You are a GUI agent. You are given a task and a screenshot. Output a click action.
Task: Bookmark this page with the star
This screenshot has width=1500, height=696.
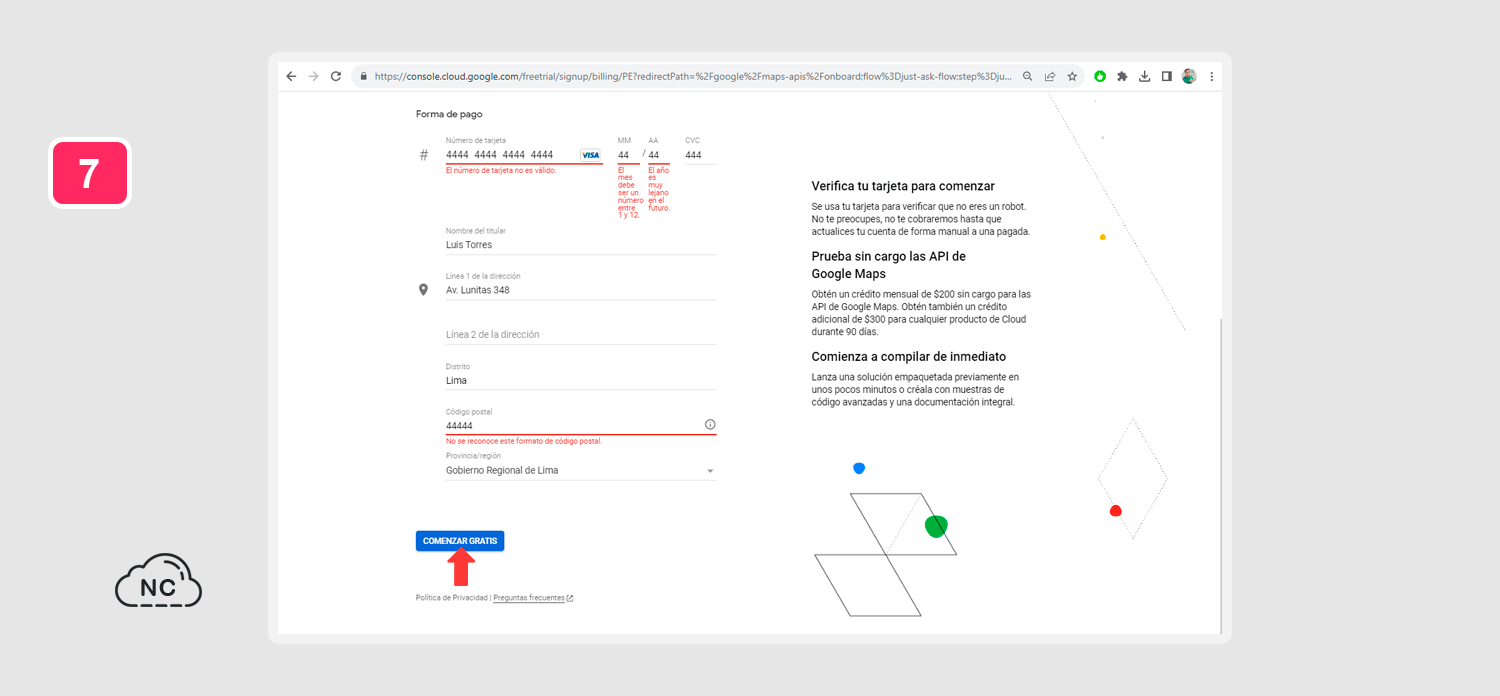click(x=1072, y=76)
